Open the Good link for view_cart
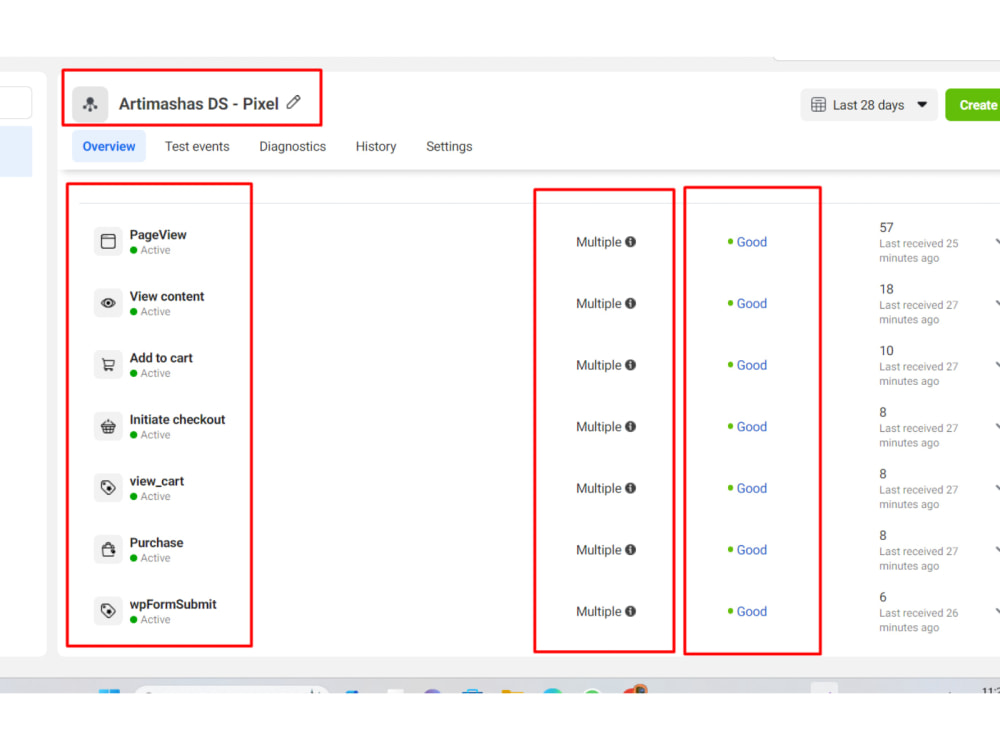 (x=752, y=488)
